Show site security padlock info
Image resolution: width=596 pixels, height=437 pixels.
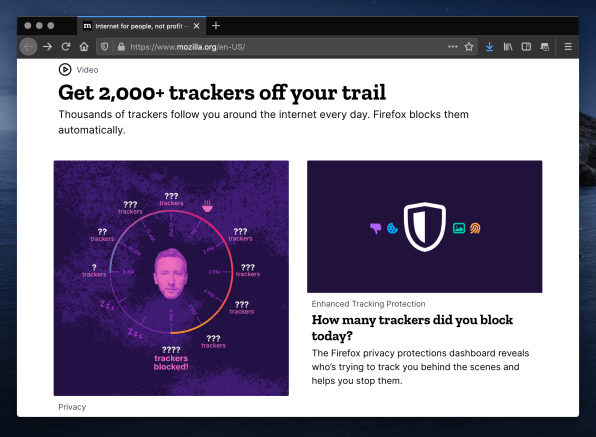121,47
